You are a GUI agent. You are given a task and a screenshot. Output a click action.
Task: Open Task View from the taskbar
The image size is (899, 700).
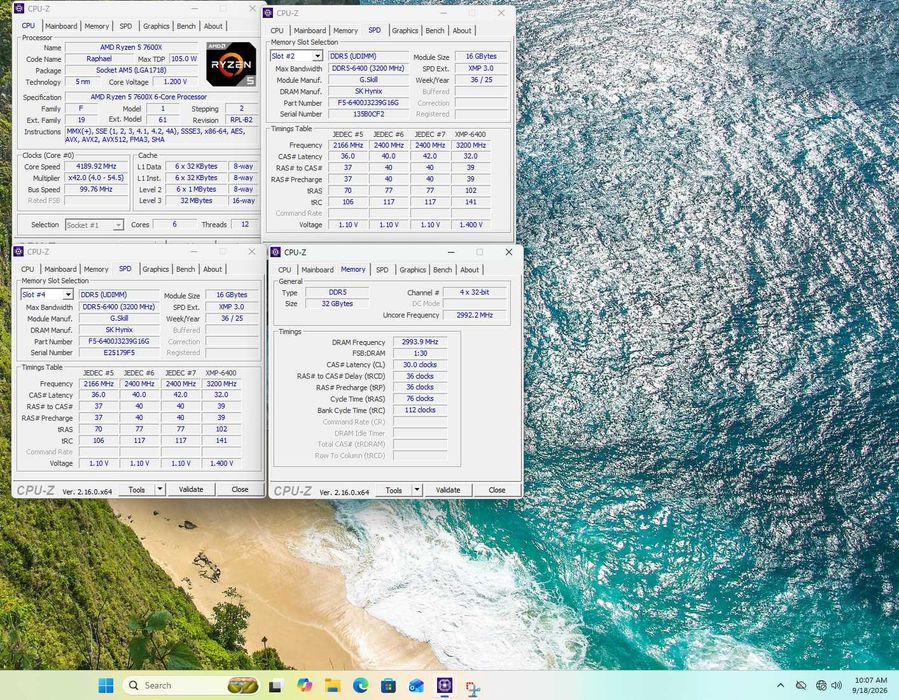click(x=276, y=685)
